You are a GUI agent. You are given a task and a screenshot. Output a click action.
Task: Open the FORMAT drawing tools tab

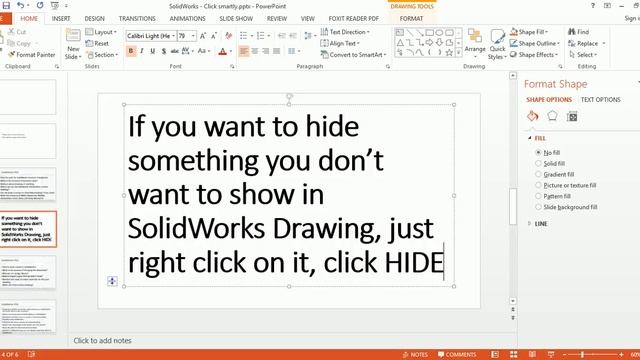point(411,19)
